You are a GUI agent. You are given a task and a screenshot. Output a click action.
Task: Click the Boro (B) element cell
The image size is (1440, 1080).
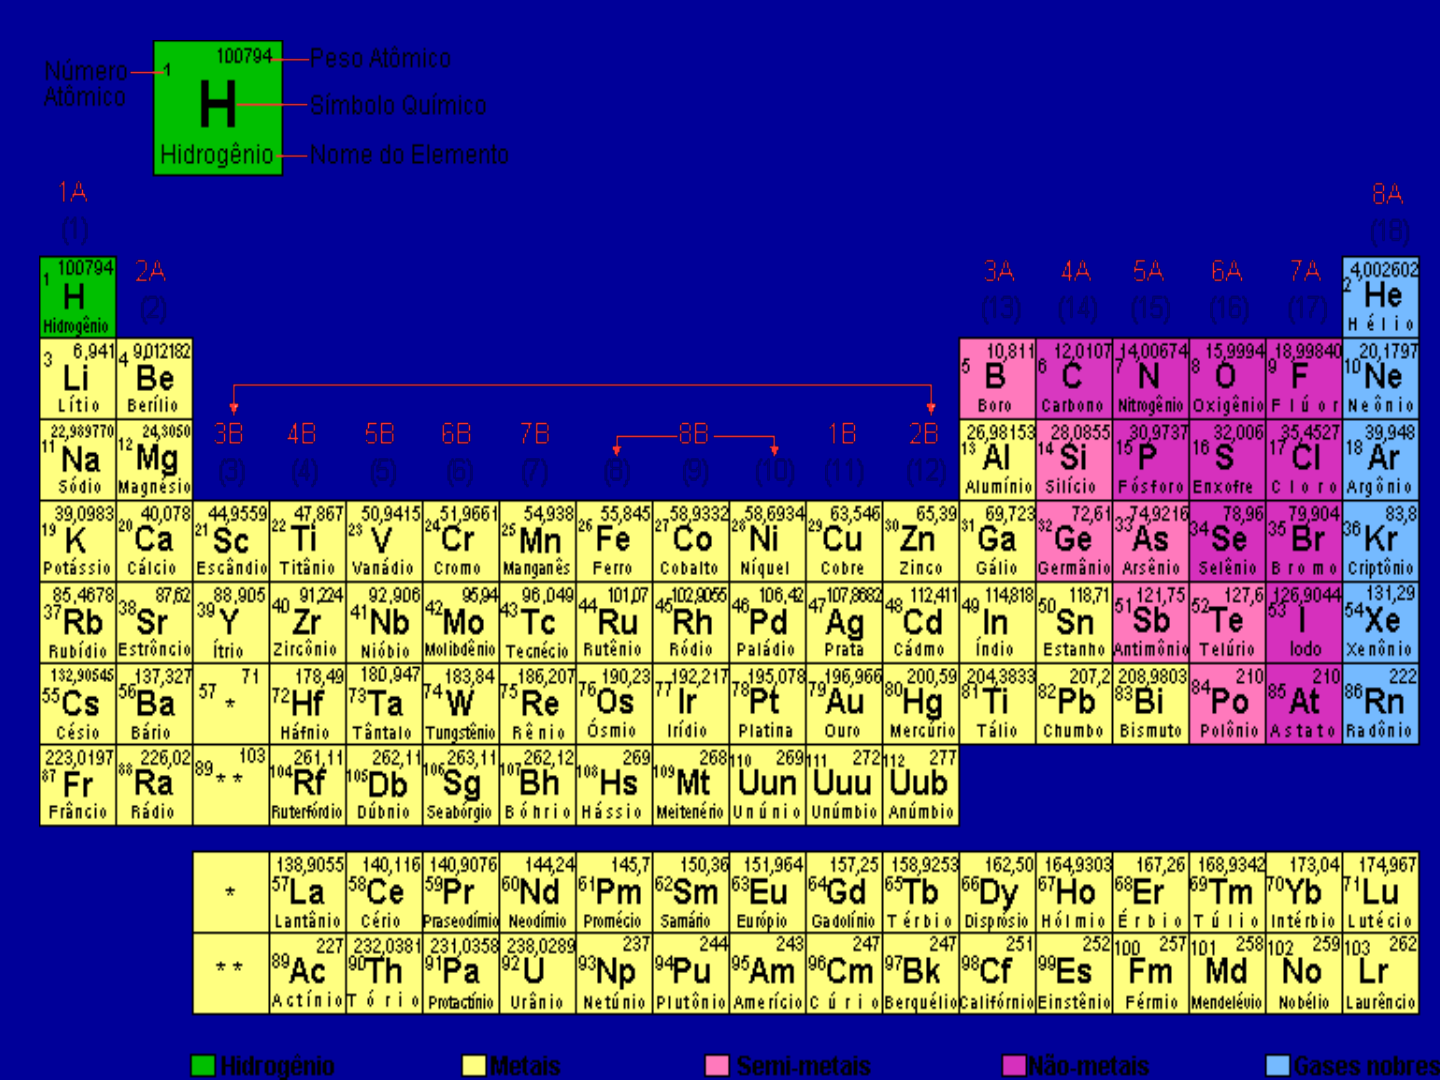pos(997,378)
